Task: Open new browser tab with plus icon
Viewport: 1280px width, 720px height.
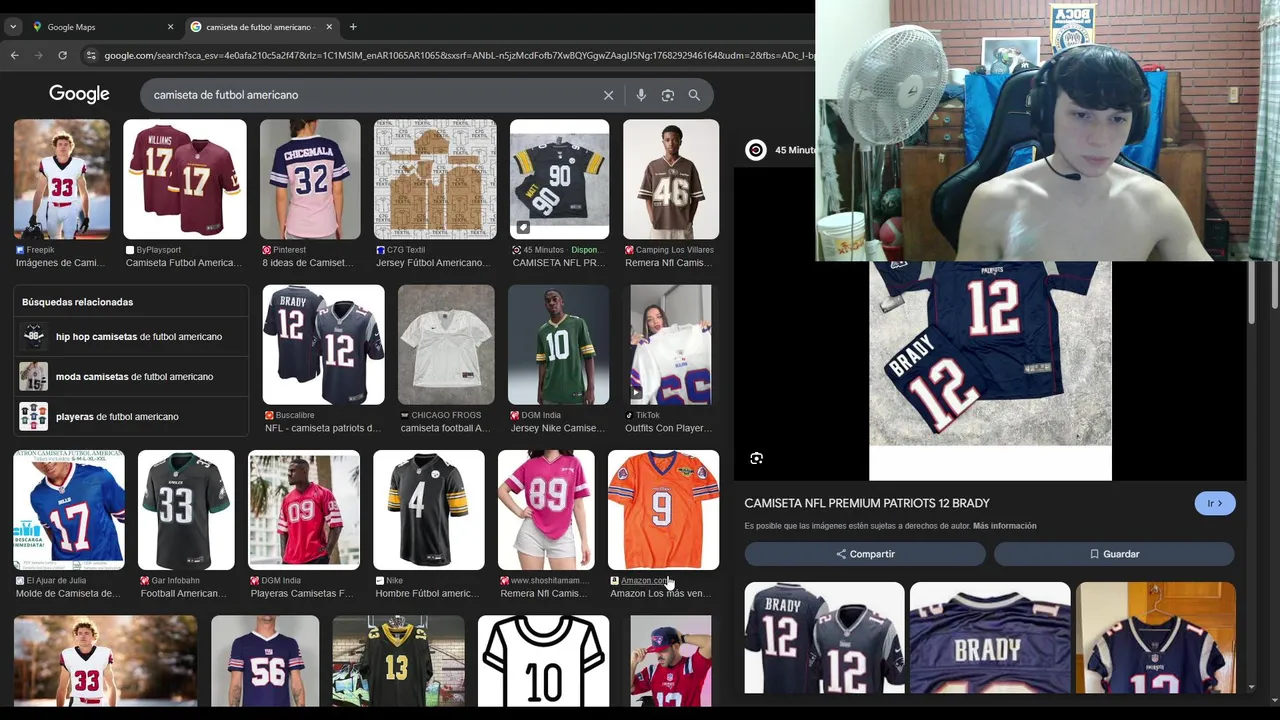Action: click(353, 27)
